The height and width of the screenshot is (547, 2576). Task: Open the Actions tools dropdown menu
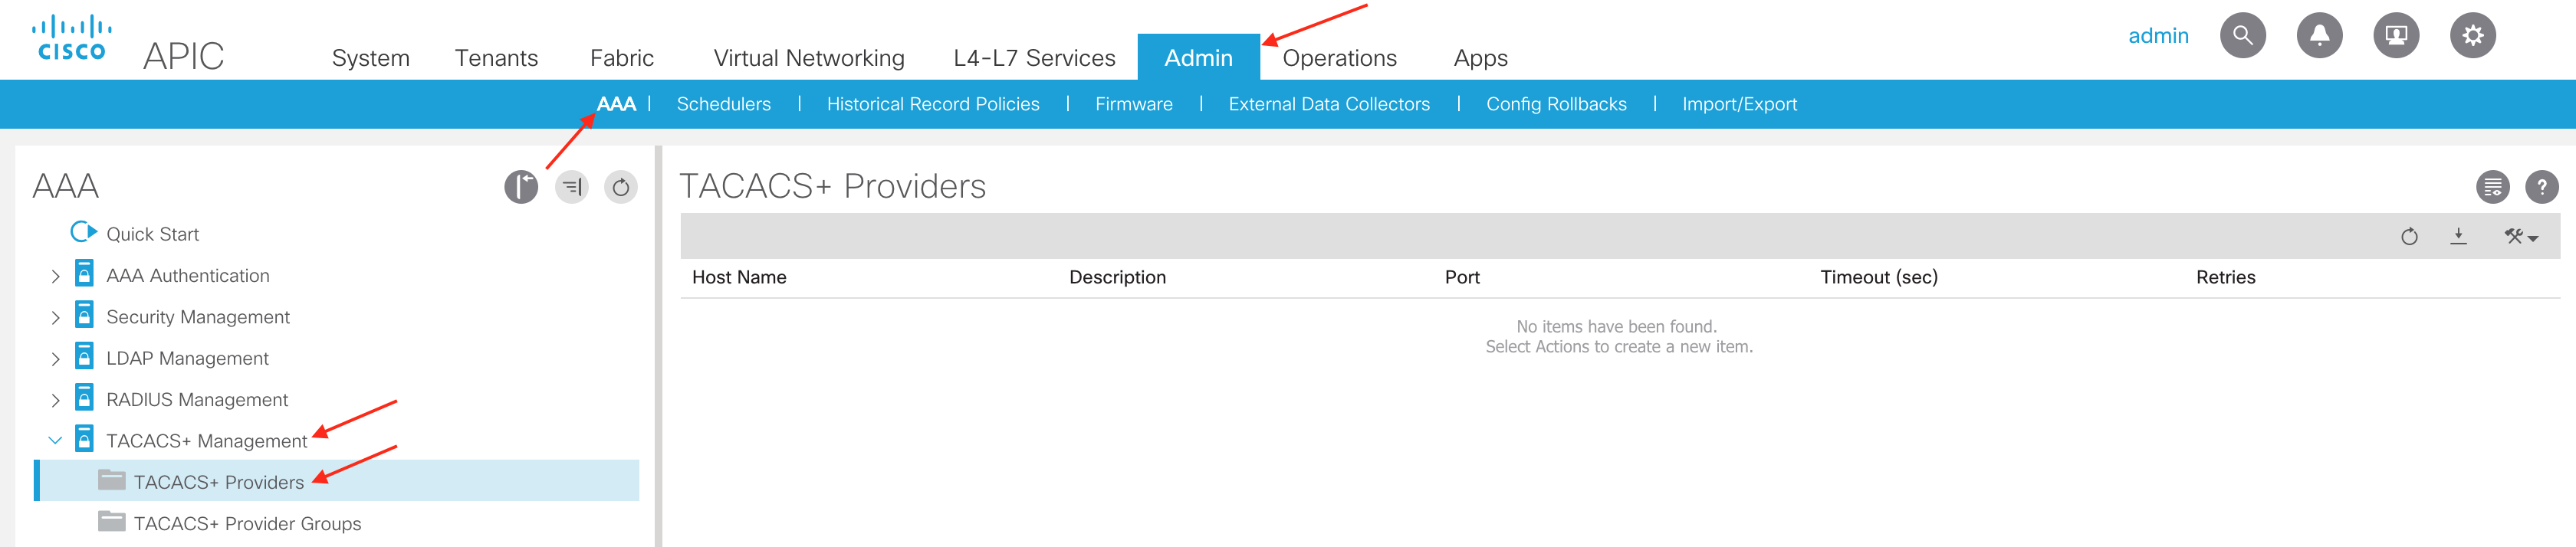coord(2520,237)
